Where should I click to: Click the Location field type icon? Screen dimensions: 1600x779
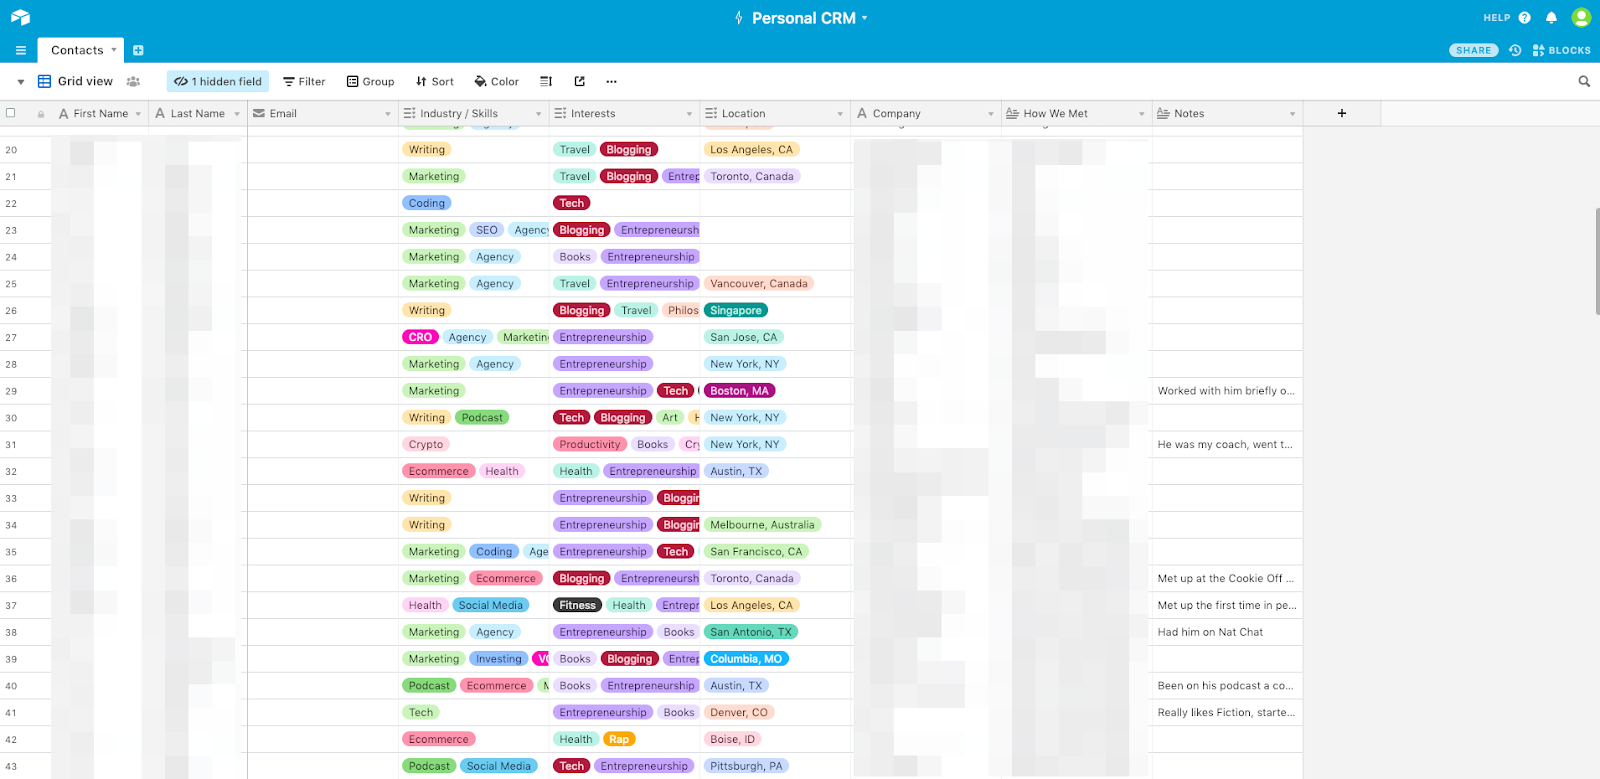pos(710,113)
